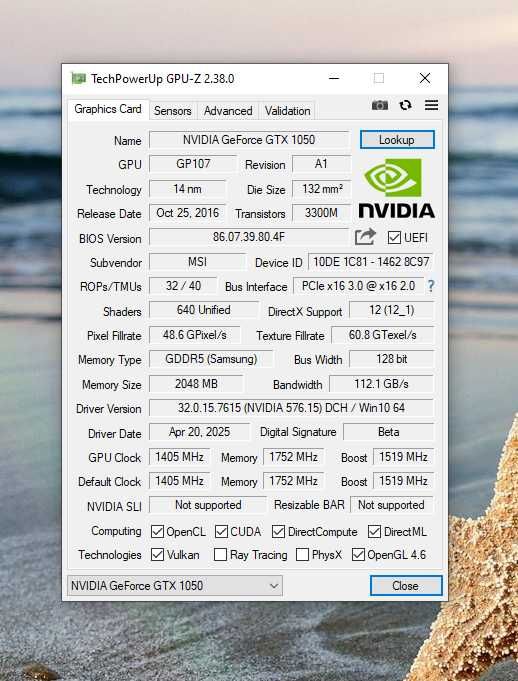The height and width of the screenshot is (681, 518).
Task: Open the hamburger menu icon
Action: coord(431,105)
